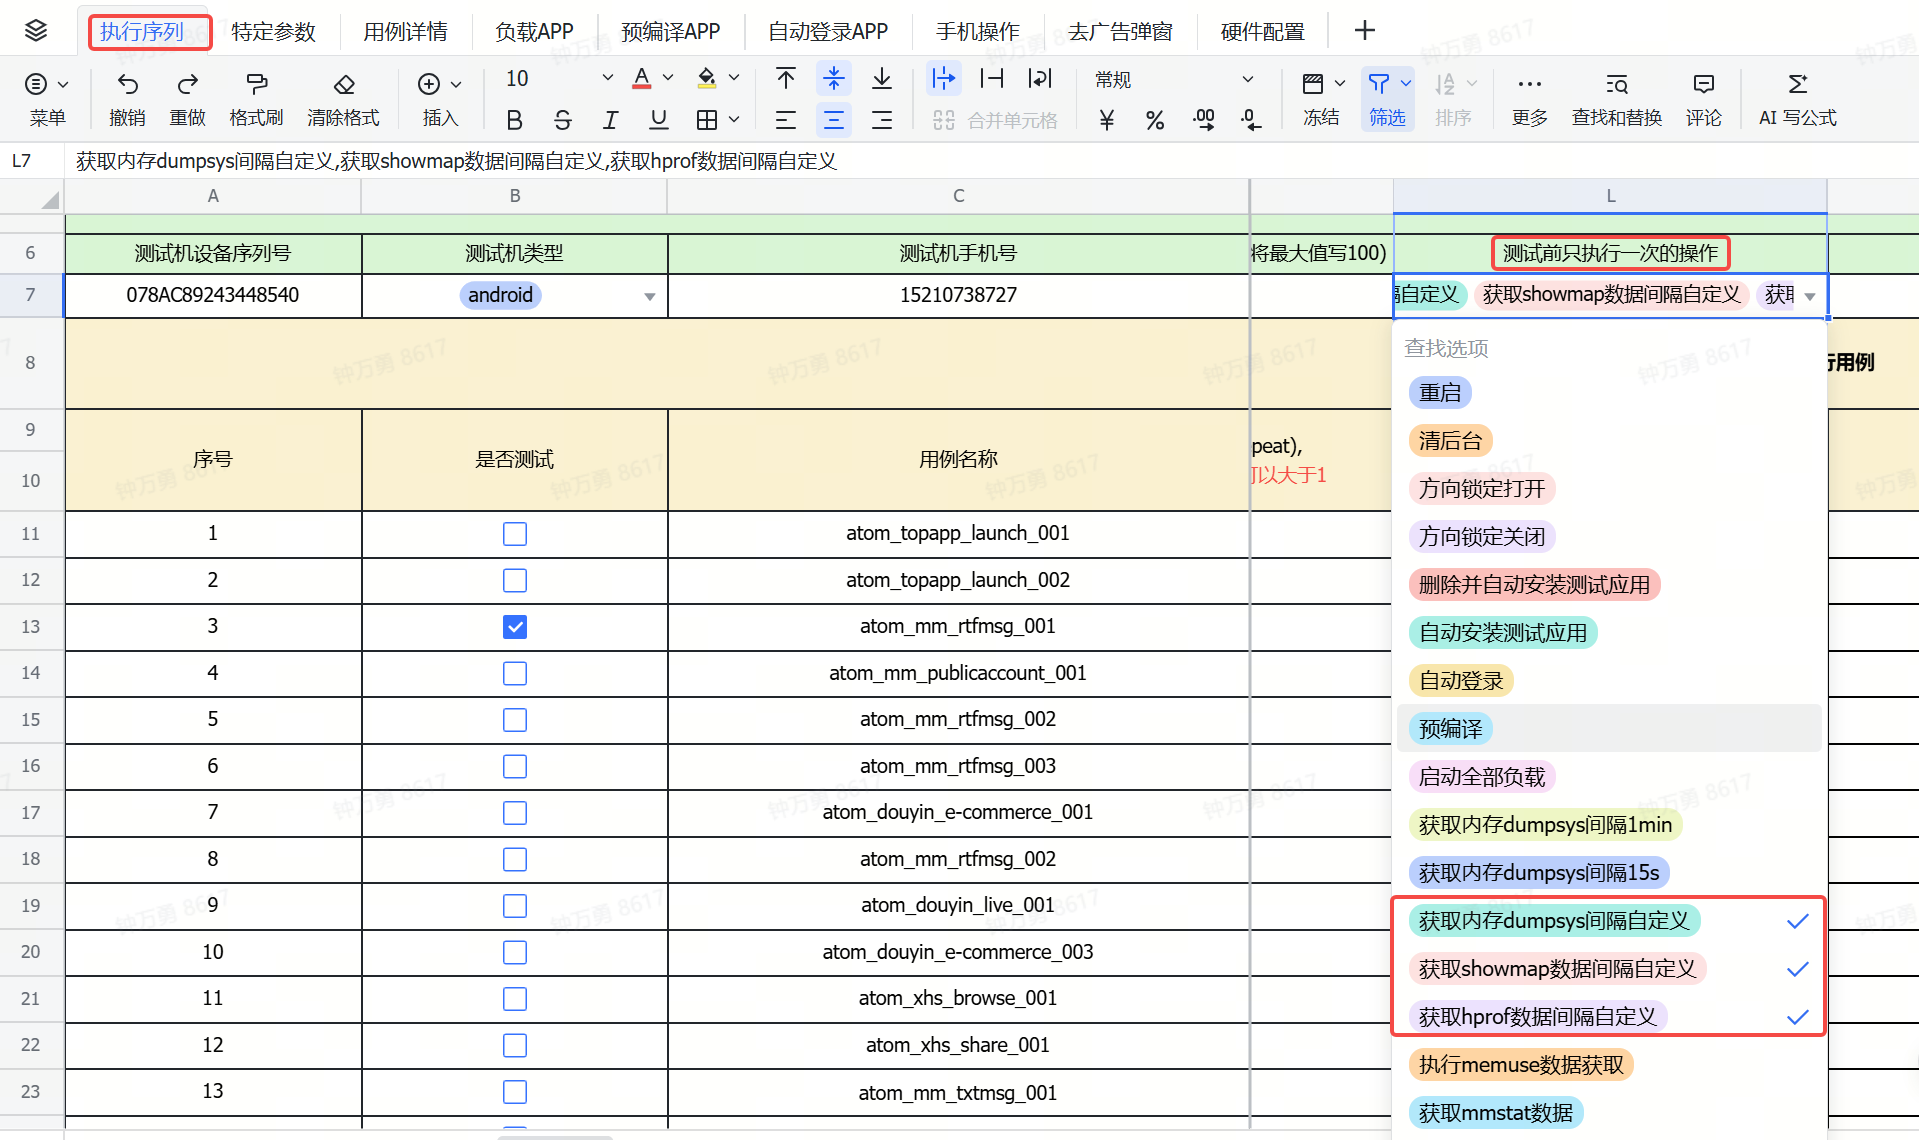Screen dimensions: 1919x1140
Task: Check box for atom_mm_publicaccount_001
Action: [515, 673]
